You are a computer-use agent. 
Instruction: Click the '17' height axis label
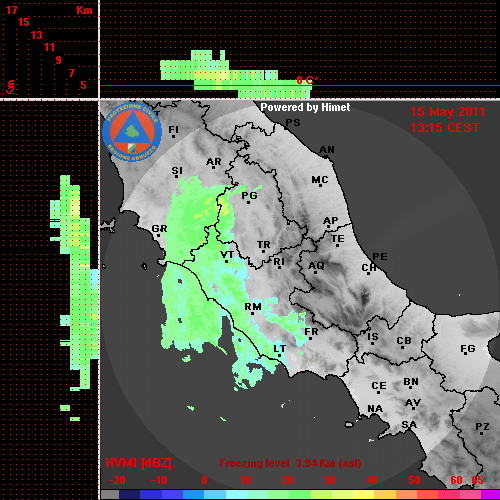(12, 10)
